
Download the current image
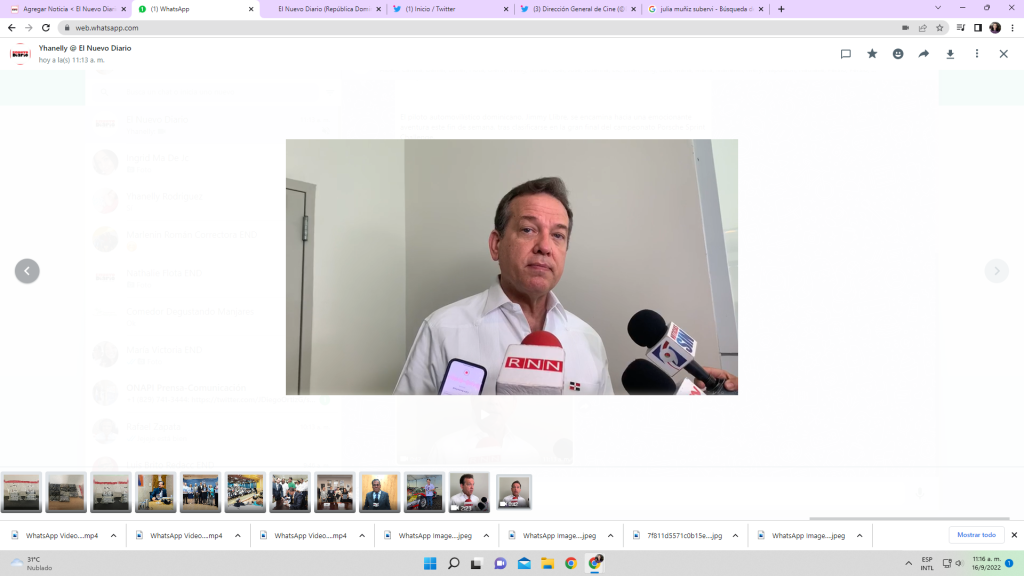pyautogui.click(x=950, y=54)
